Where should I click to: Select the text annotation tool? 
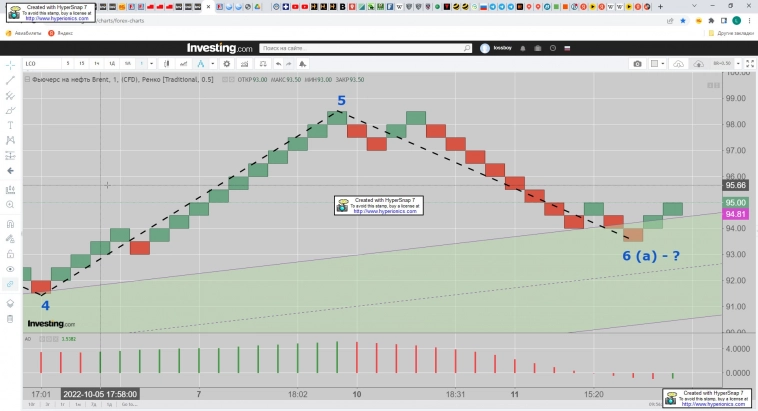pos(10,125)
